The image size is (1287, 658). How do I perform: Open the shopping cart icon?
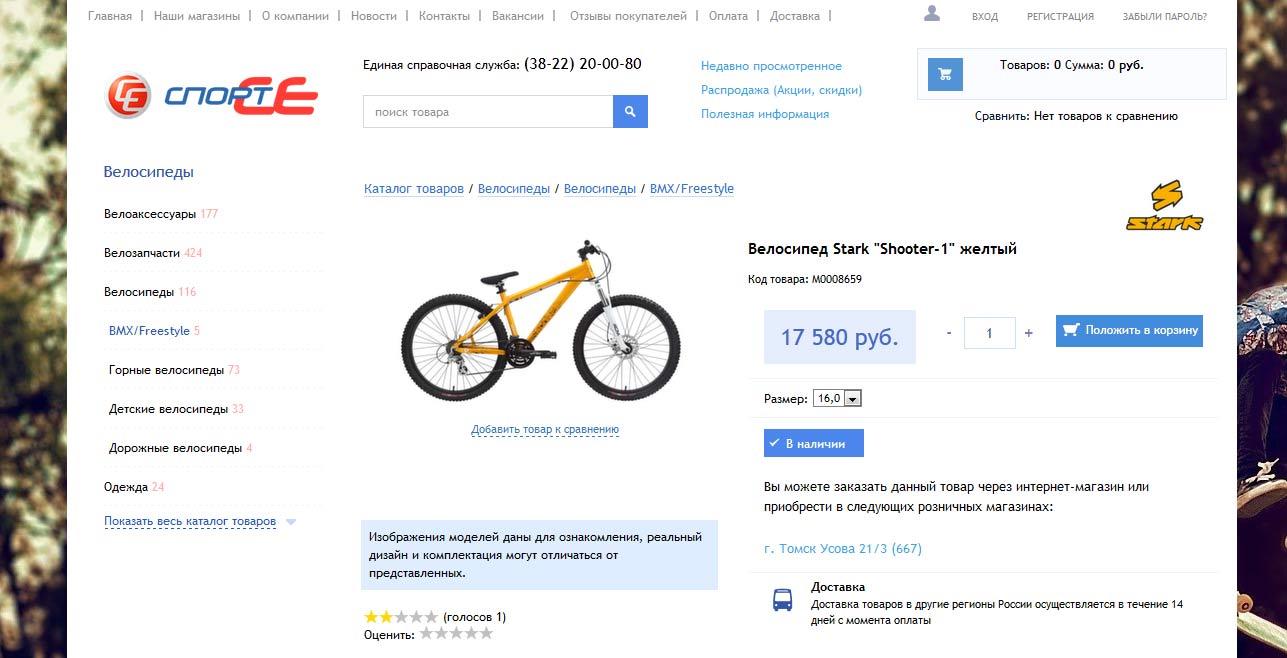[x=945, y=74]
